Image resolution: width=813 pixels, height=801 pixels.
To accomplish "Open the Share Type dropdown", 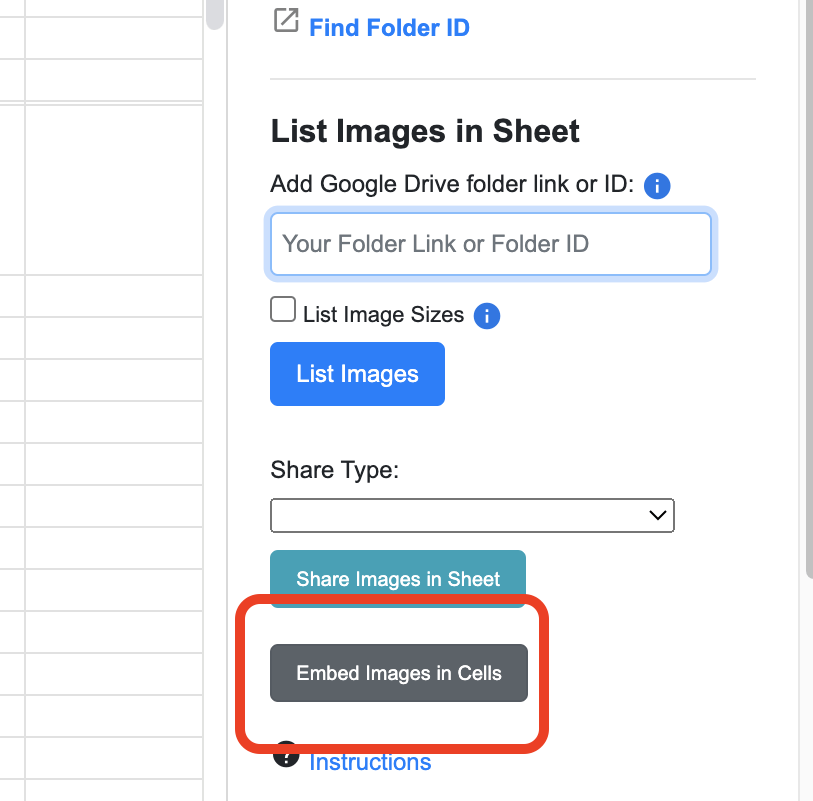I will (x=472, y=515).
